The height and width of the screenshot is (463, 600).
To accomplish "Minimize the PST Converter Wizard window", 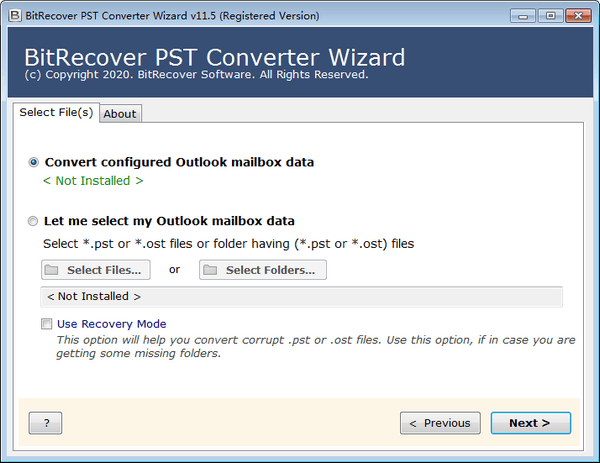I will [523, 16].
